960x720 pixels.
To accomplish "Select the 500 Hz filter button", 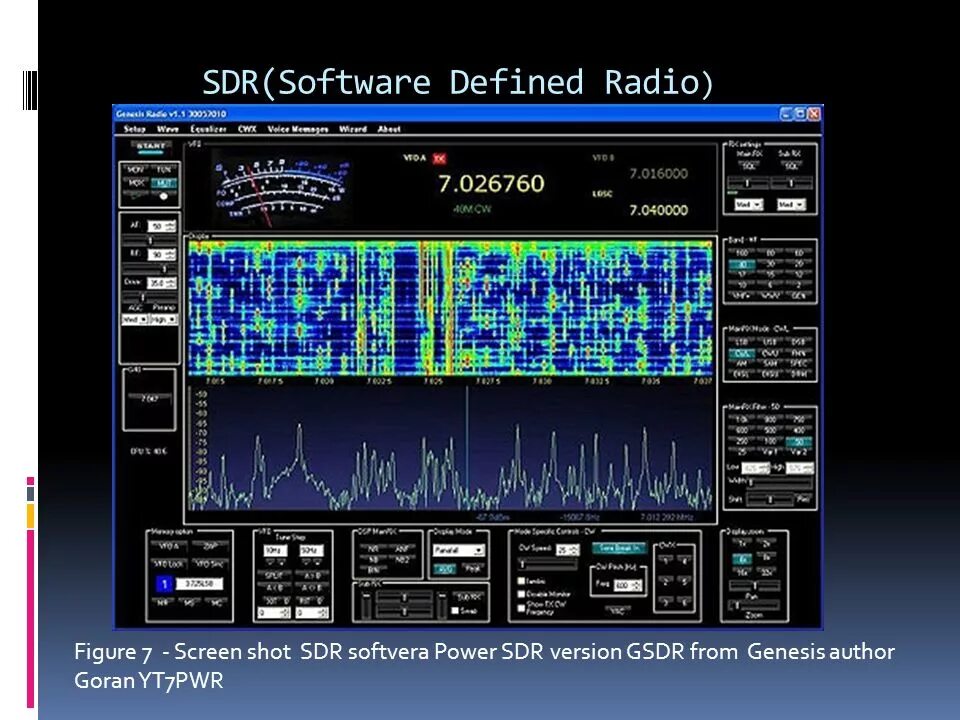I will click(771, 430).
